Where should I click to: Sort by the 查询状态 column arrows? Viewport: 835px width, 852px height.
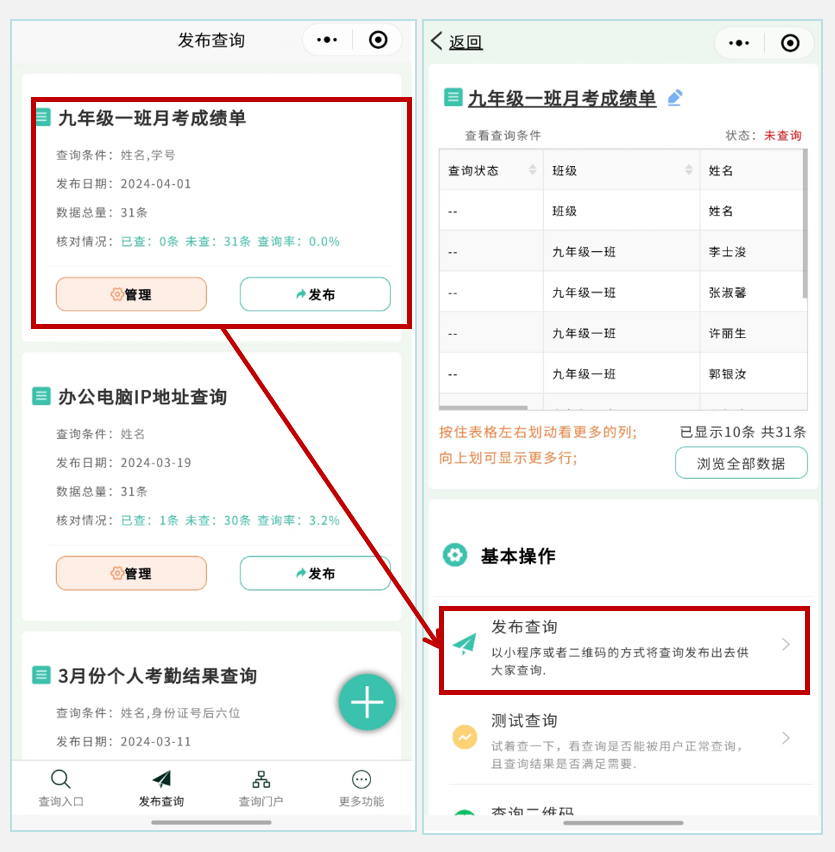(532, 170)
